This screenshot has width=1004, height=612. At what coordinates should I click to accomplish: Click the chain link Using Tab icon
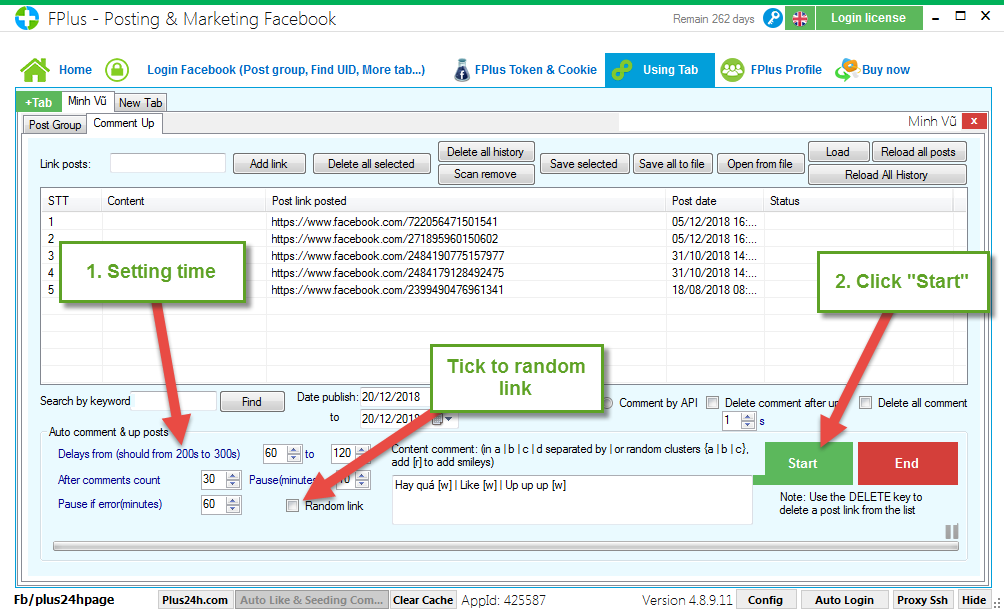coord(622,70)
